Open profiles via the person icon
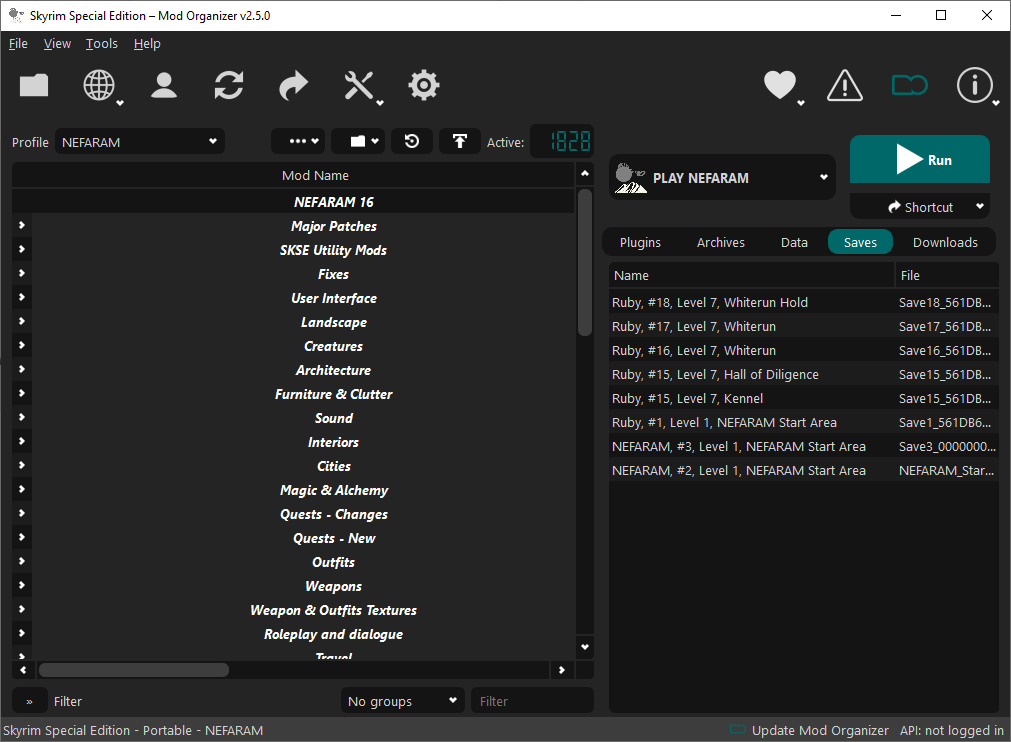This screenshot has height=742, width=1011. (164, 85)
